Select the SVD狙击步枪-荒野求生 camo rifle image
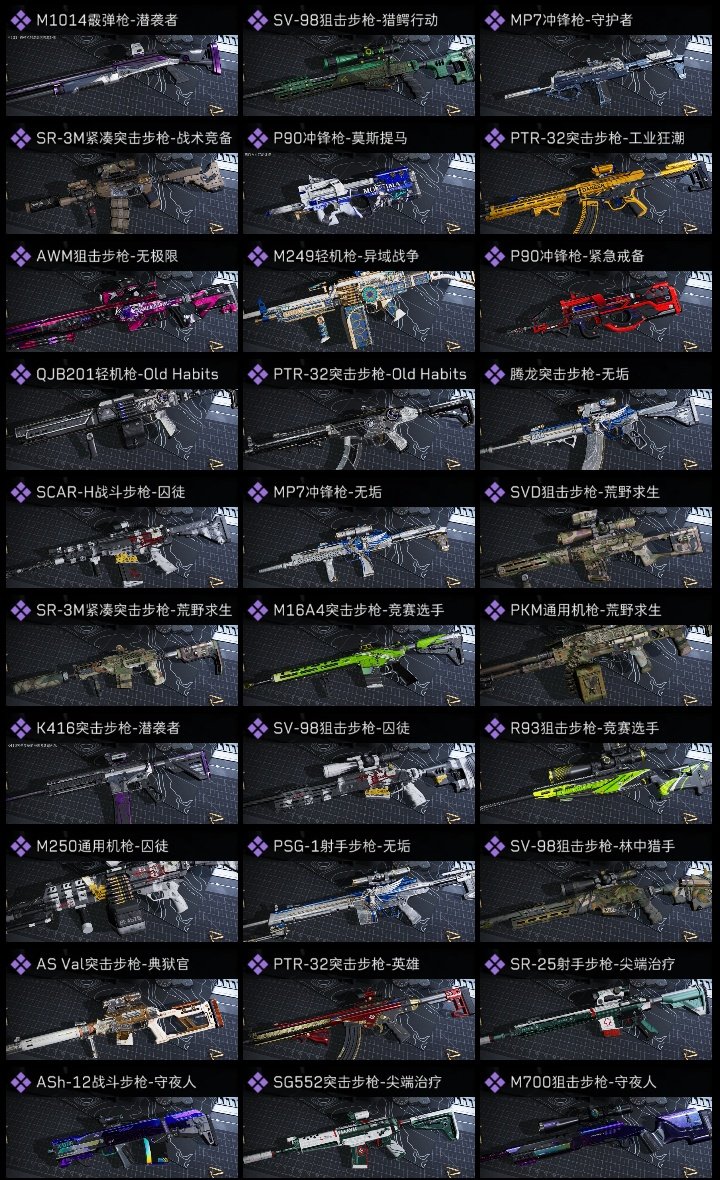This screenshot has width=720, height=1180. click(x=596, y=547)
